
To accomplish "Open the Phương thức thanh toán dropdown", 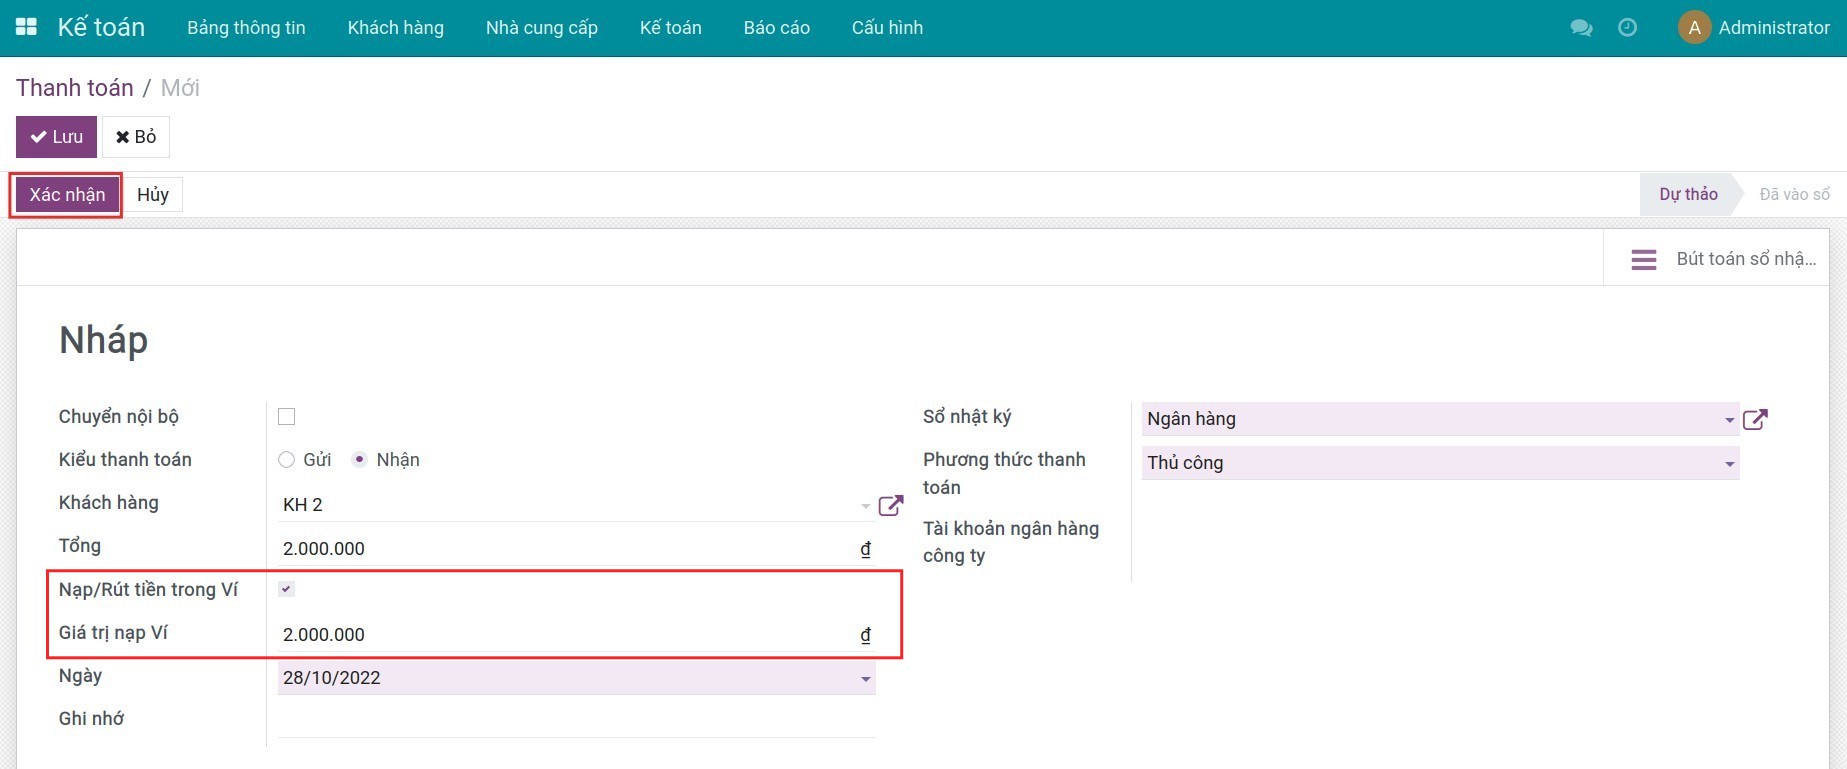I will (x=1729, y=464).
